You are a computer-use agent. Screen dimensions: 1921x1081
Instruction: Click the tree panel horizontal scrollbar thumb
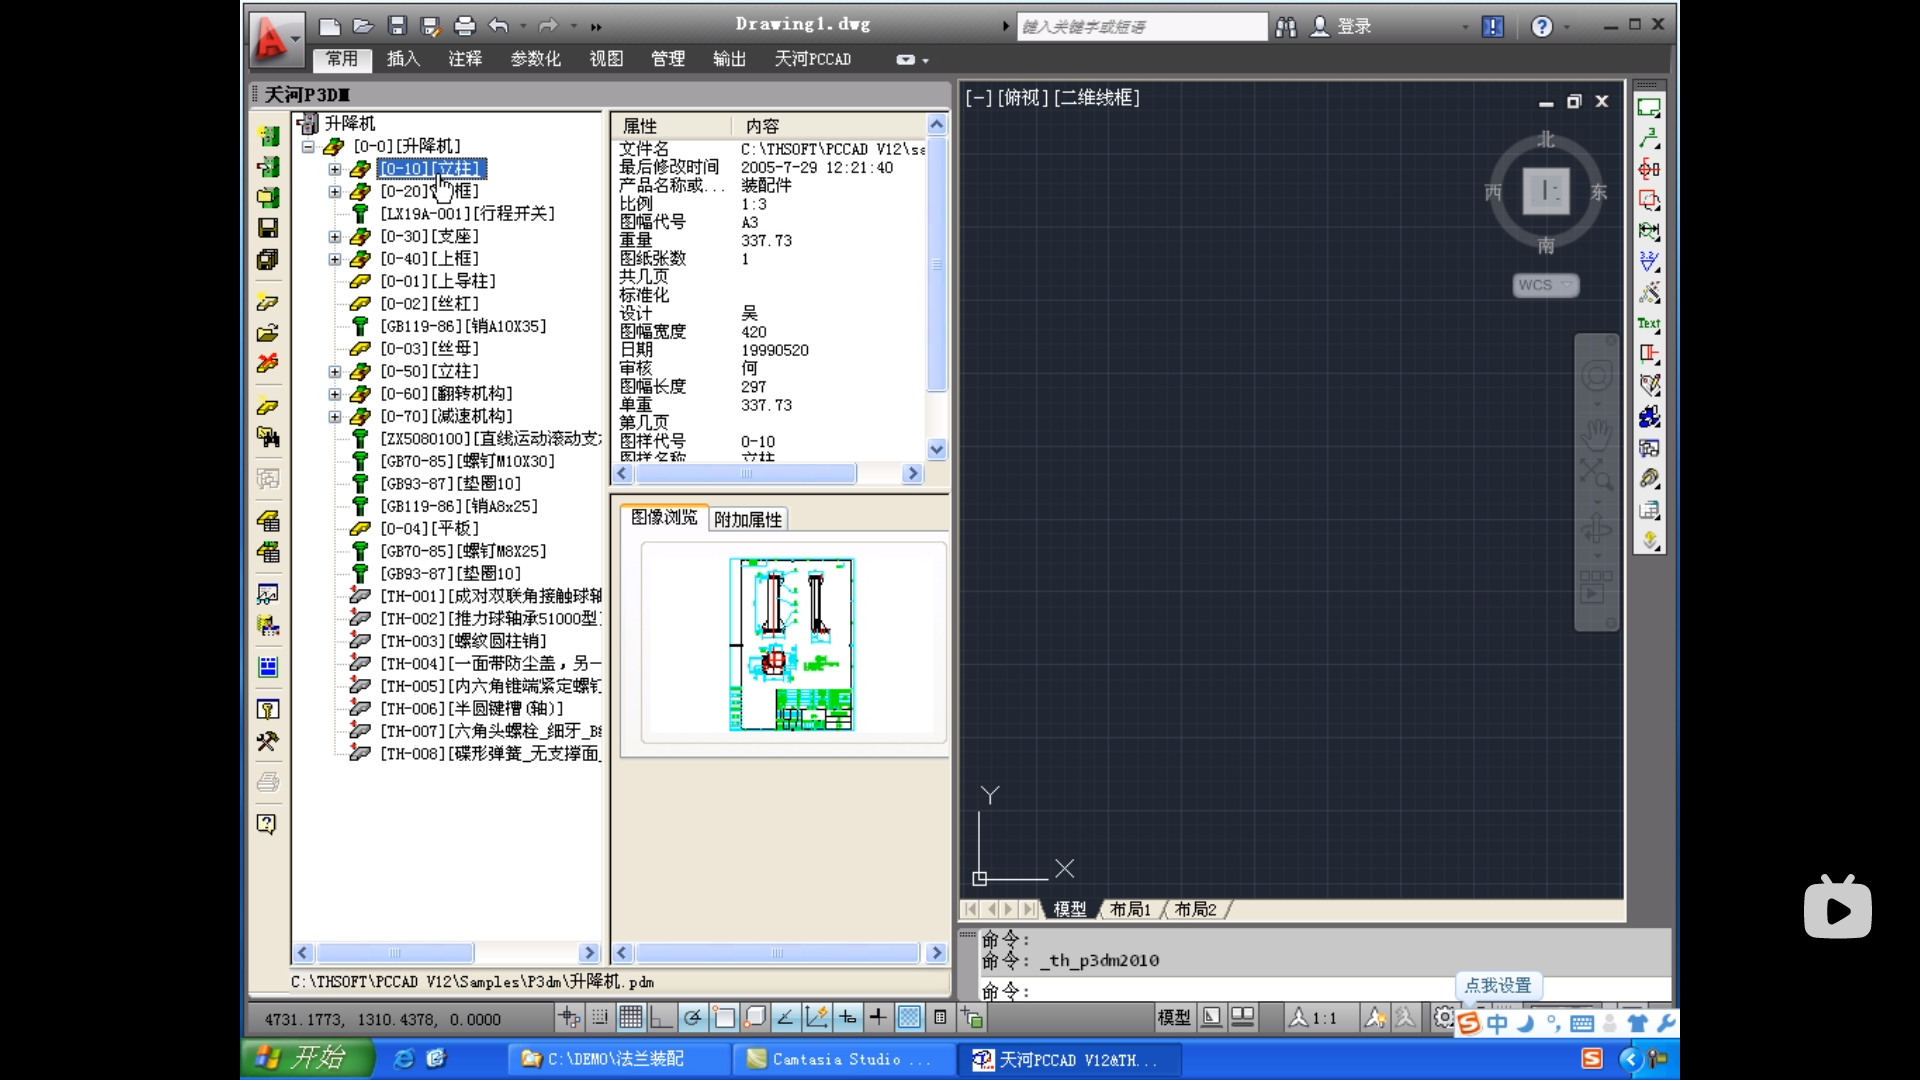[x=397, y=953]
